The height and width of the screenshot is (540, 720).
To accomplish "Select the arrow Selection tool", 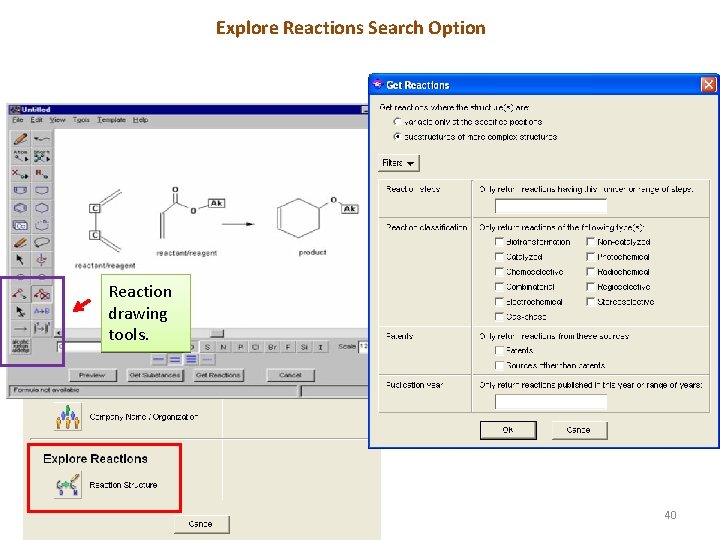I will tap(20, 259).
